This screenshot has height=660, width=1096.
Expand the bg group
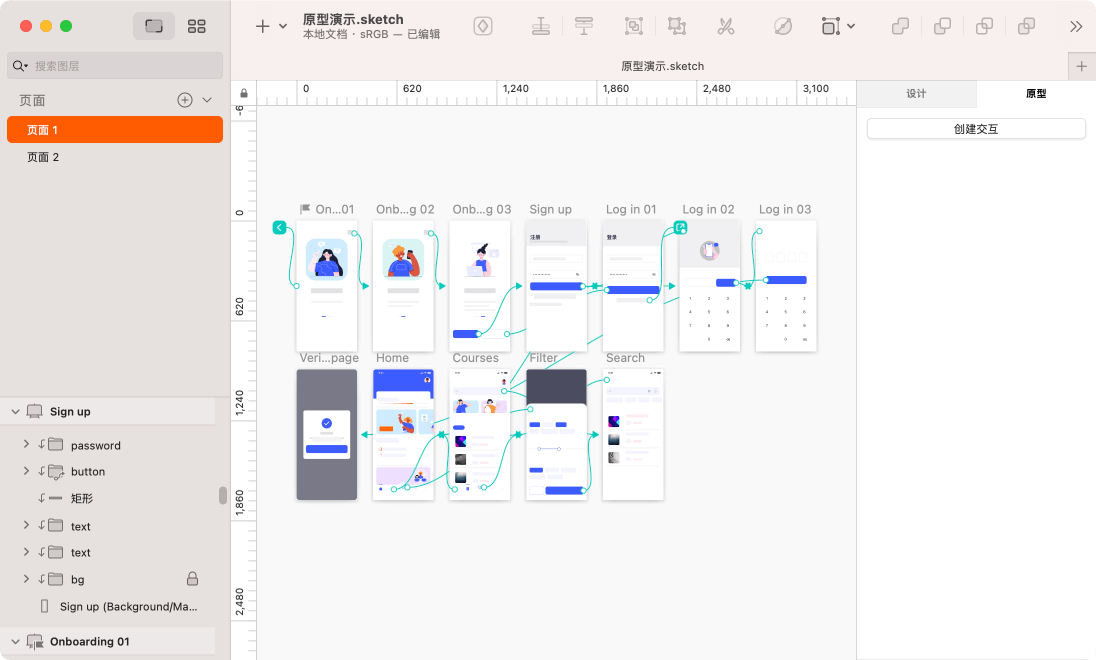(27, 579)
